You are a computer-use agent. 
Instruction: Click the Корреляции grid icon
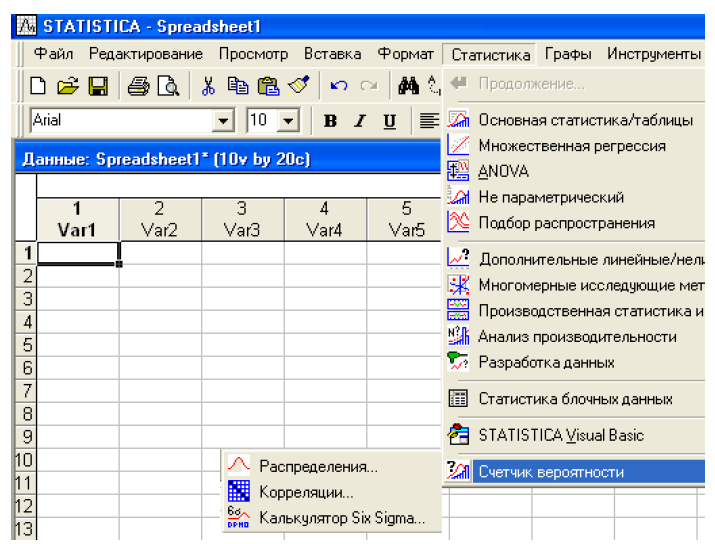[x=238, y=491]
